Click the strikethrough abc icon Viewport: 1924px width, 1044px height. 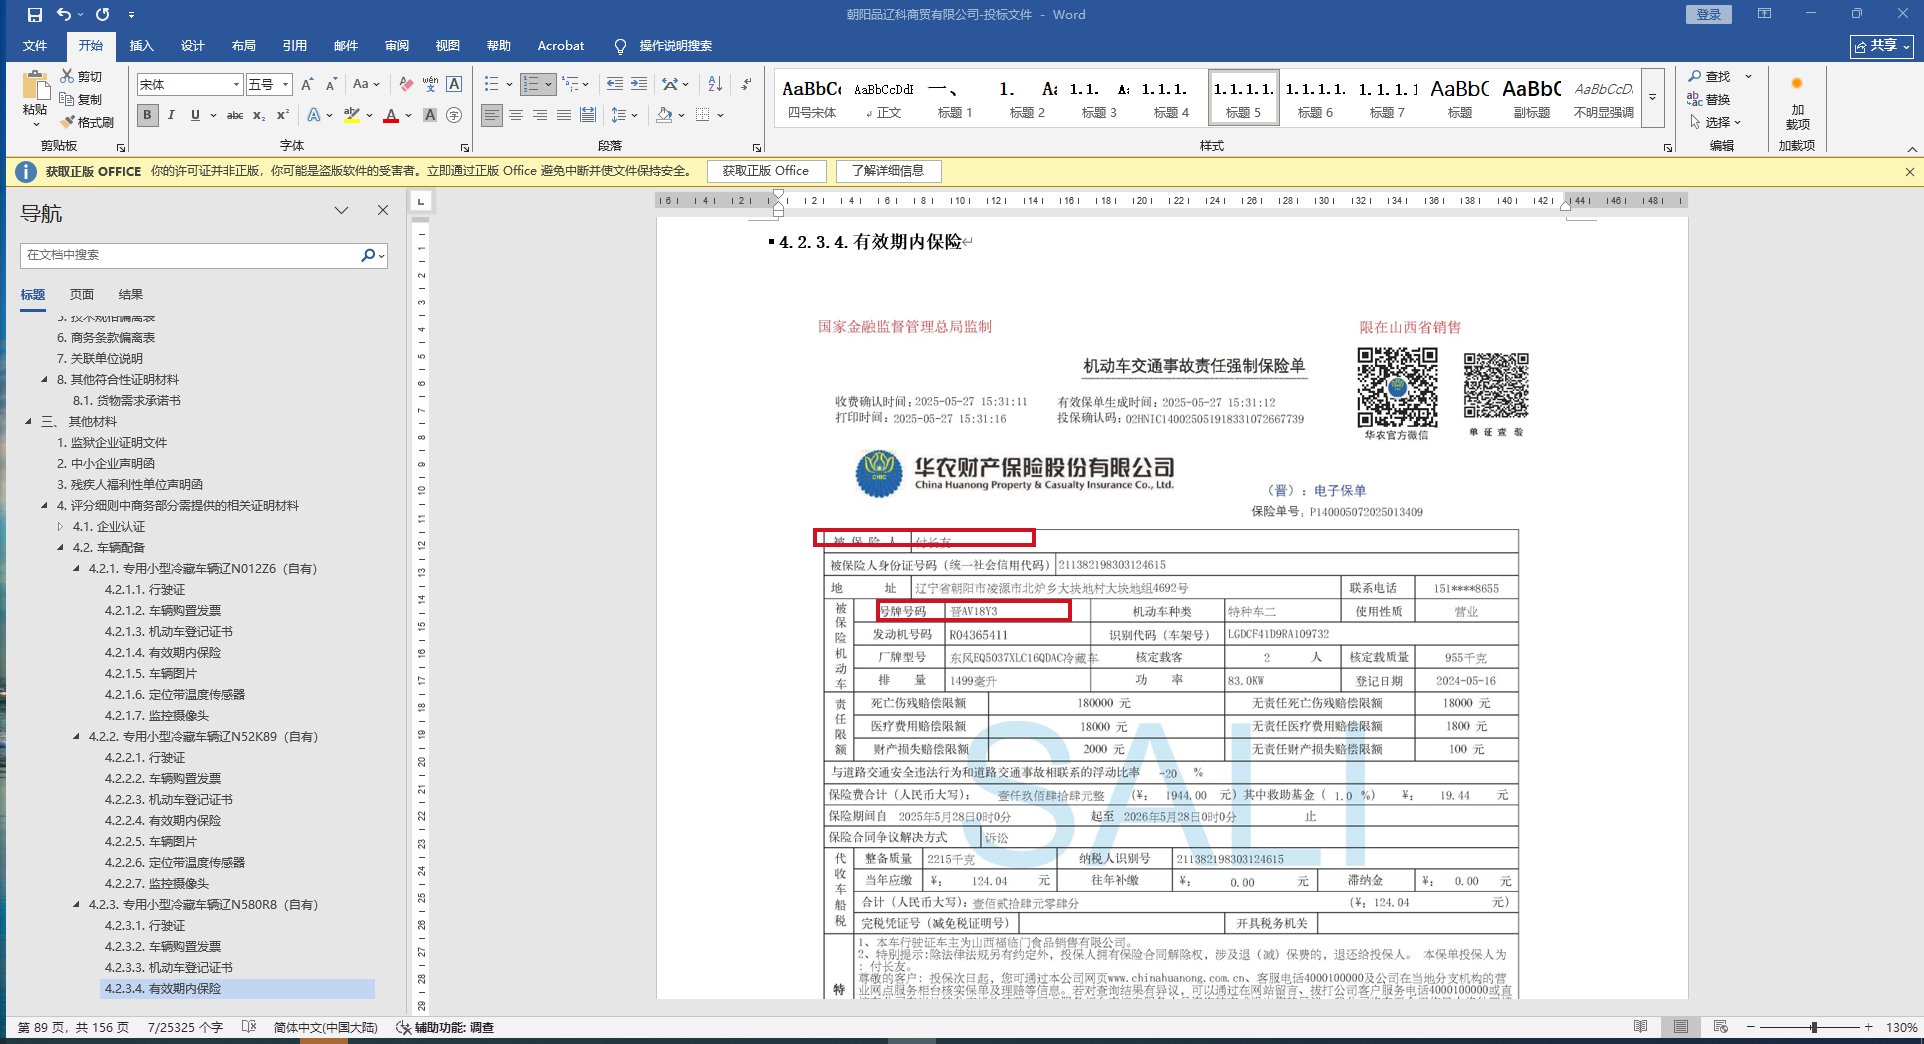point(235,115)
